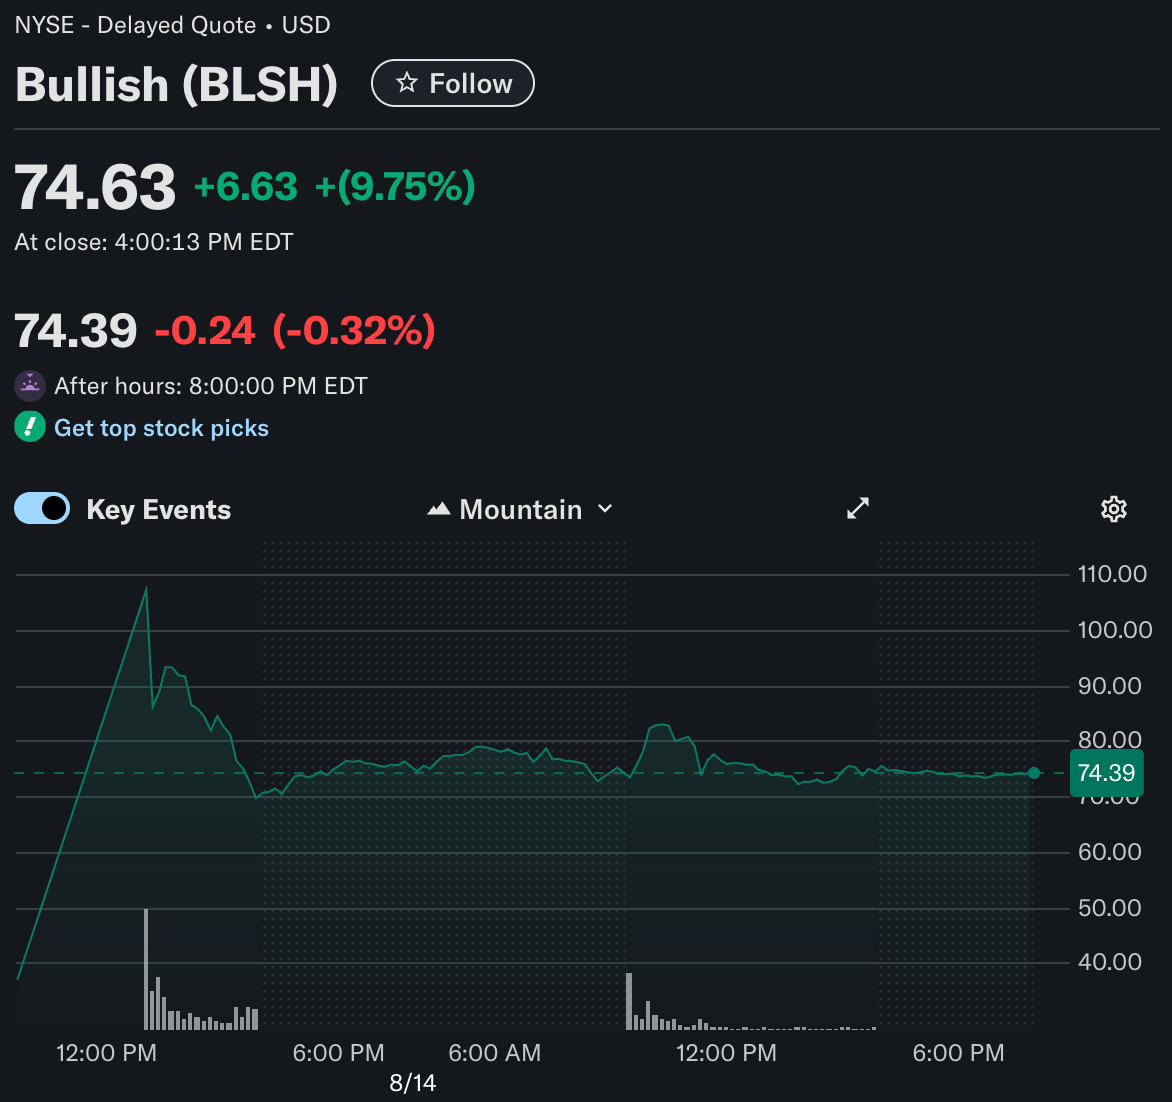The width and height of the screenshot is (1172, 1102).
Task: Click the 100.00 axis label
Action: (1114, 630)
